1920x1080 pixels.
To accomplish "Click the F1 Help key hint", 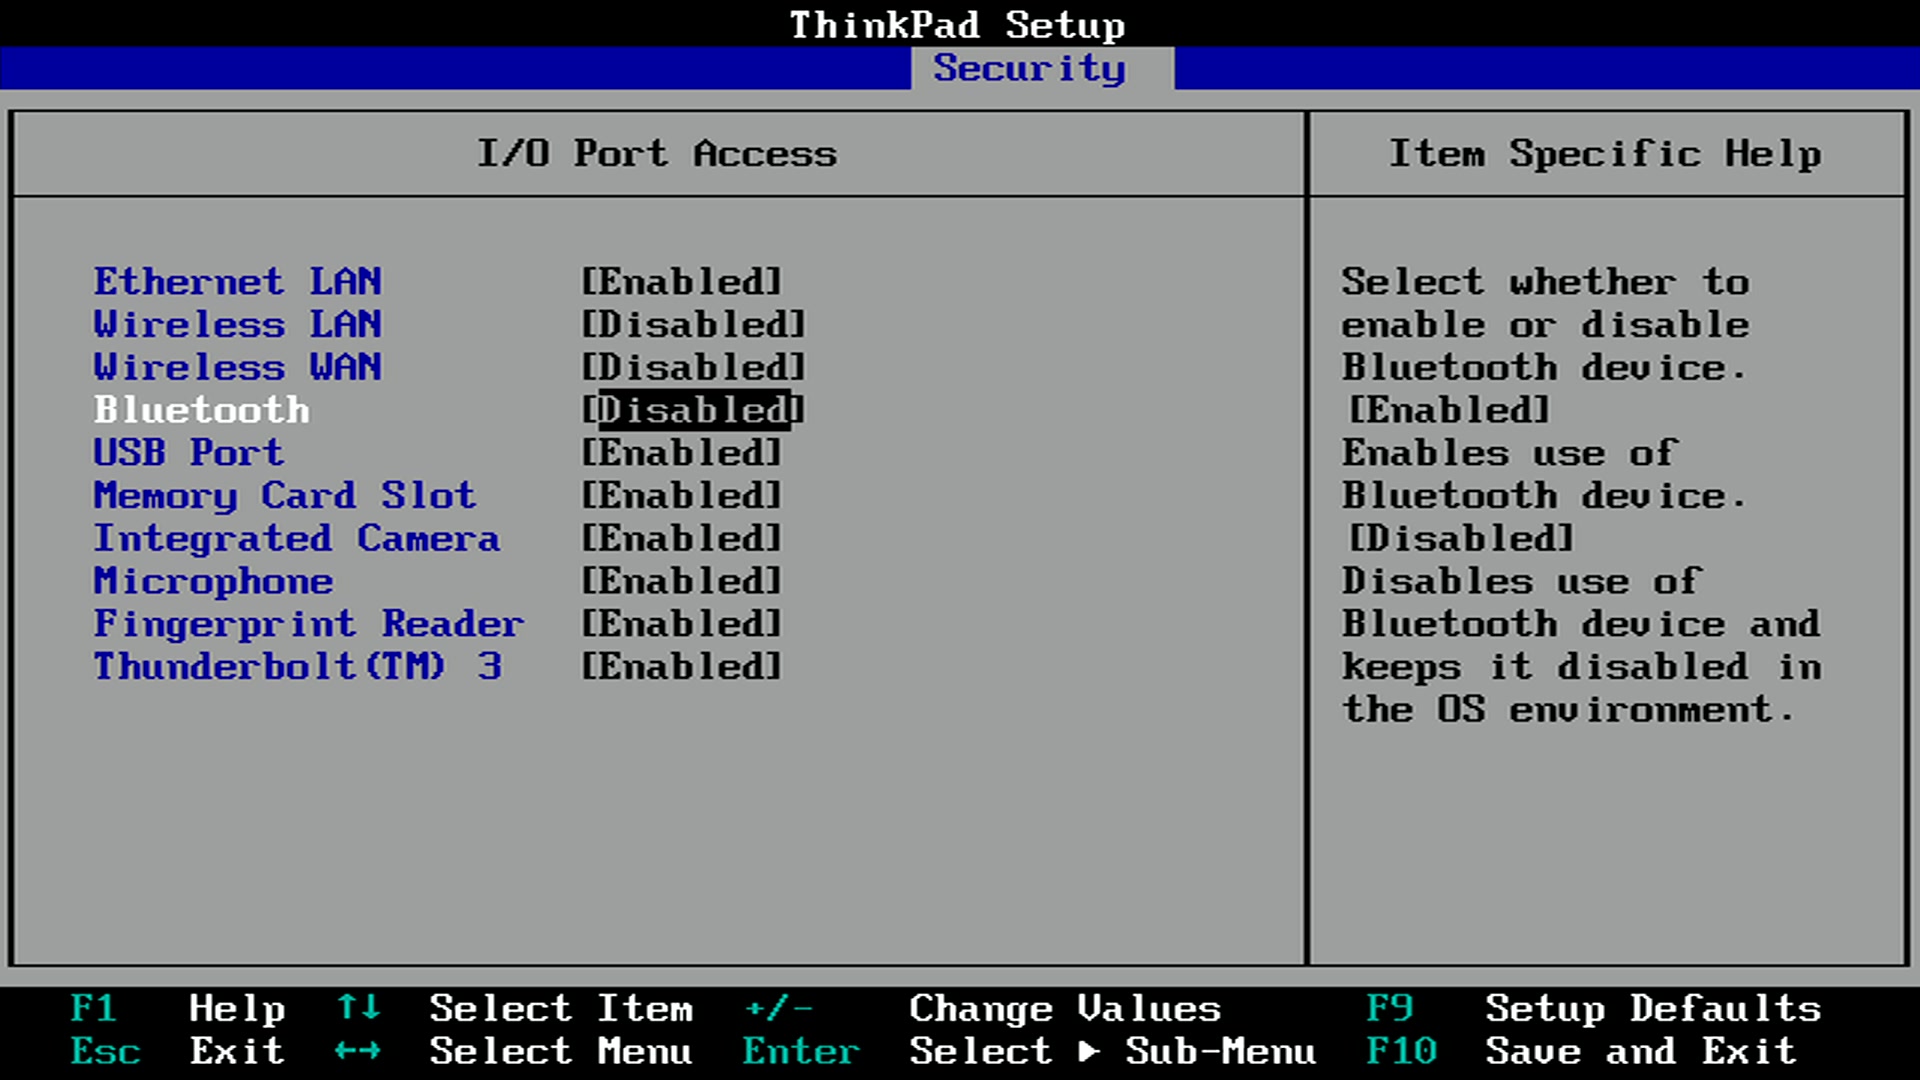I will (178, 1008).
